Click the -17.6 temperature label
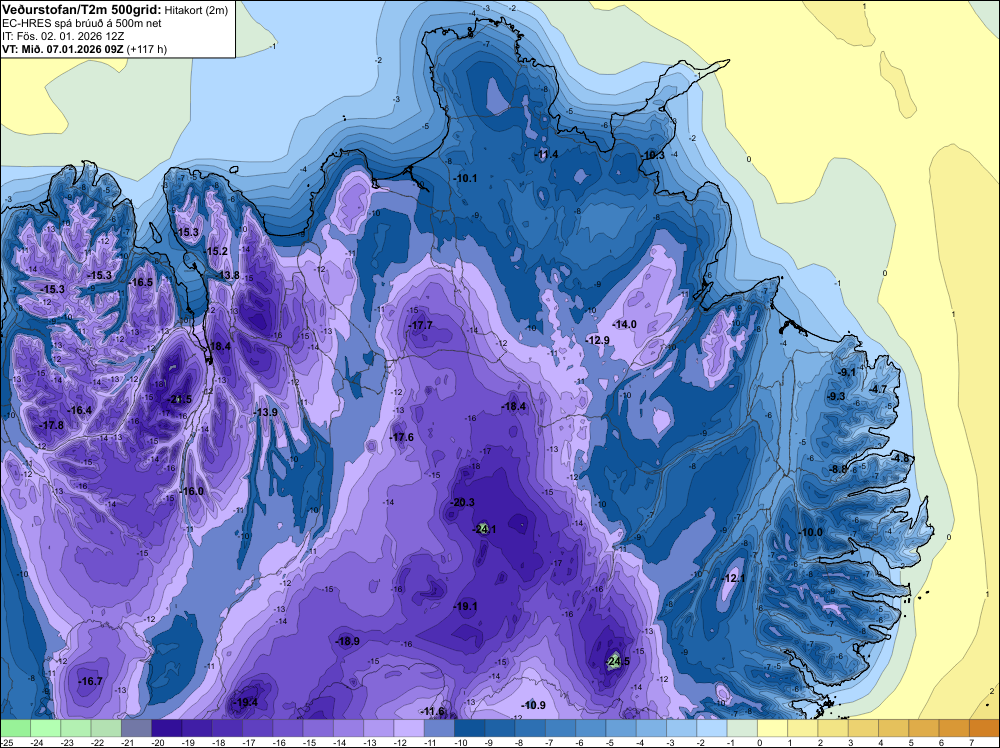 pyautogui.click(x=402, y=437)
